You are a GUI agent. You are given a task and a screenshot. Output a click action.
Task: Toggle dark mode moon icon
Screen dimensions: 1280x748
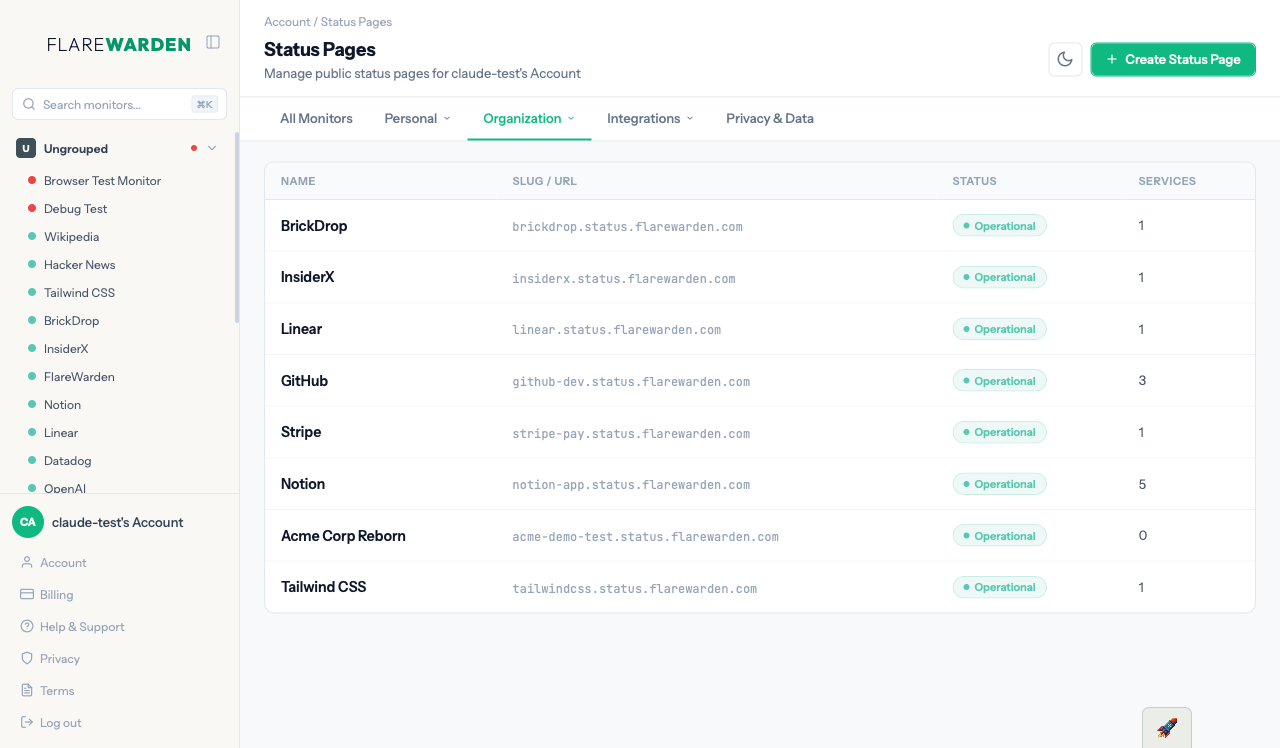(x=1065, y=59)
